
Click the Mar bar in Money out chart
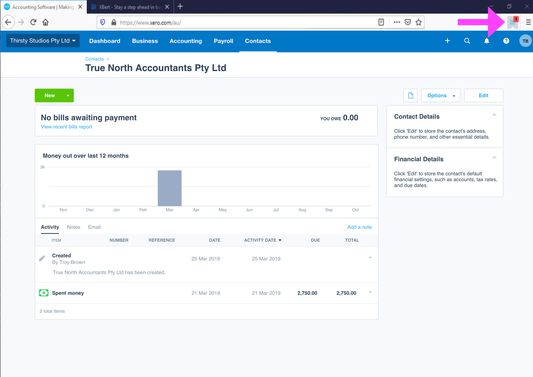170,188
